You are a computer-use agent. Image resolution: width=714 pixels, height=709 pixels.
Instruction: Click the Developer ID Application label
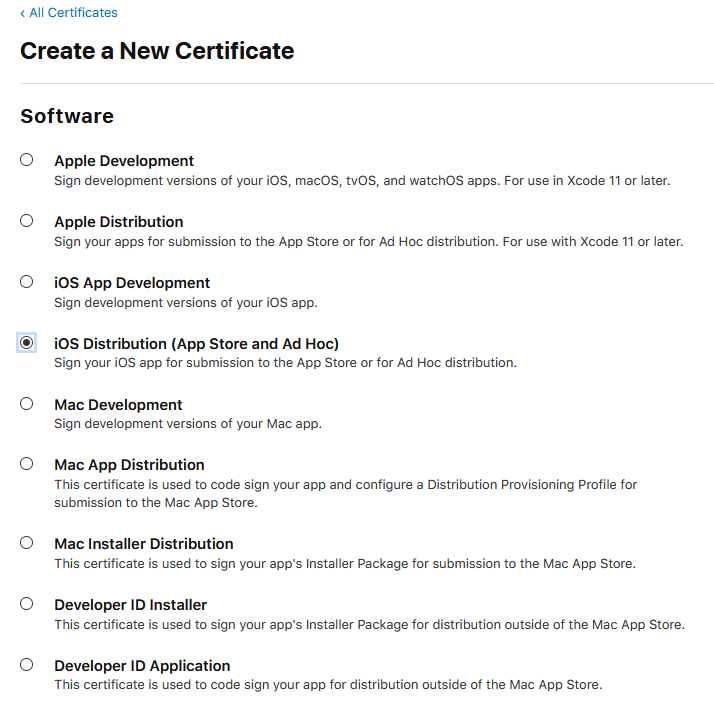[142, 666]
